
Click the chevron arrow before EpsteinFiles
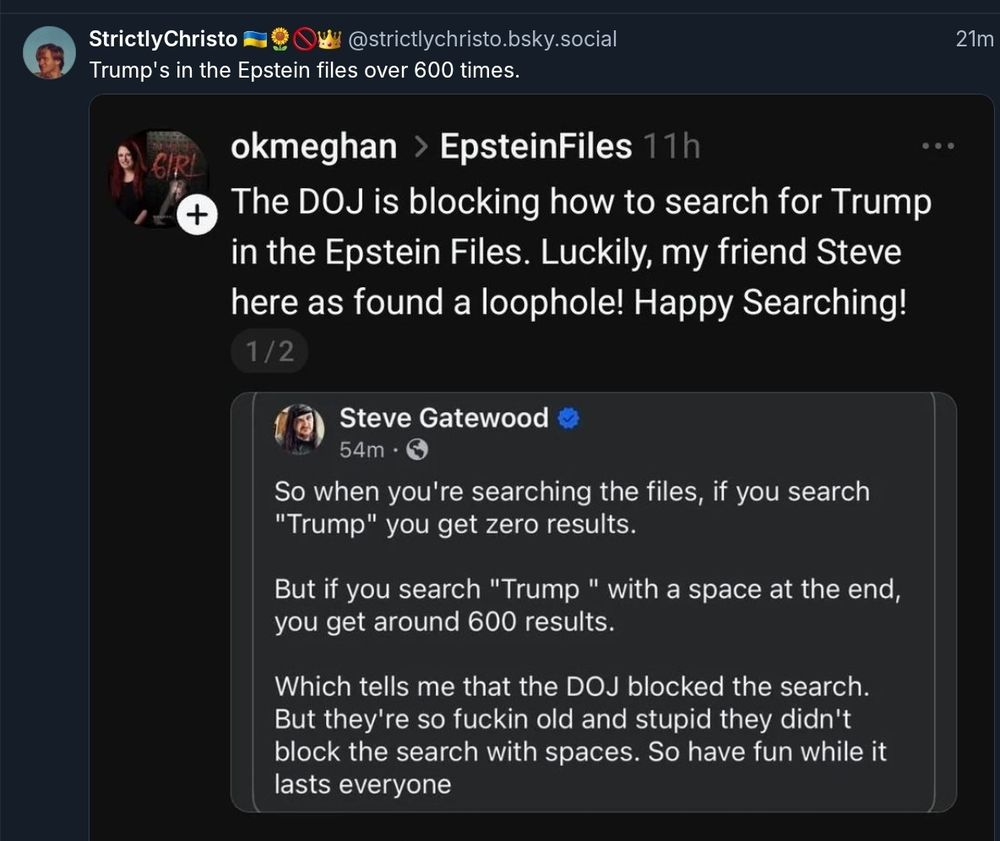pyautogui.click(x=419, y=148)
